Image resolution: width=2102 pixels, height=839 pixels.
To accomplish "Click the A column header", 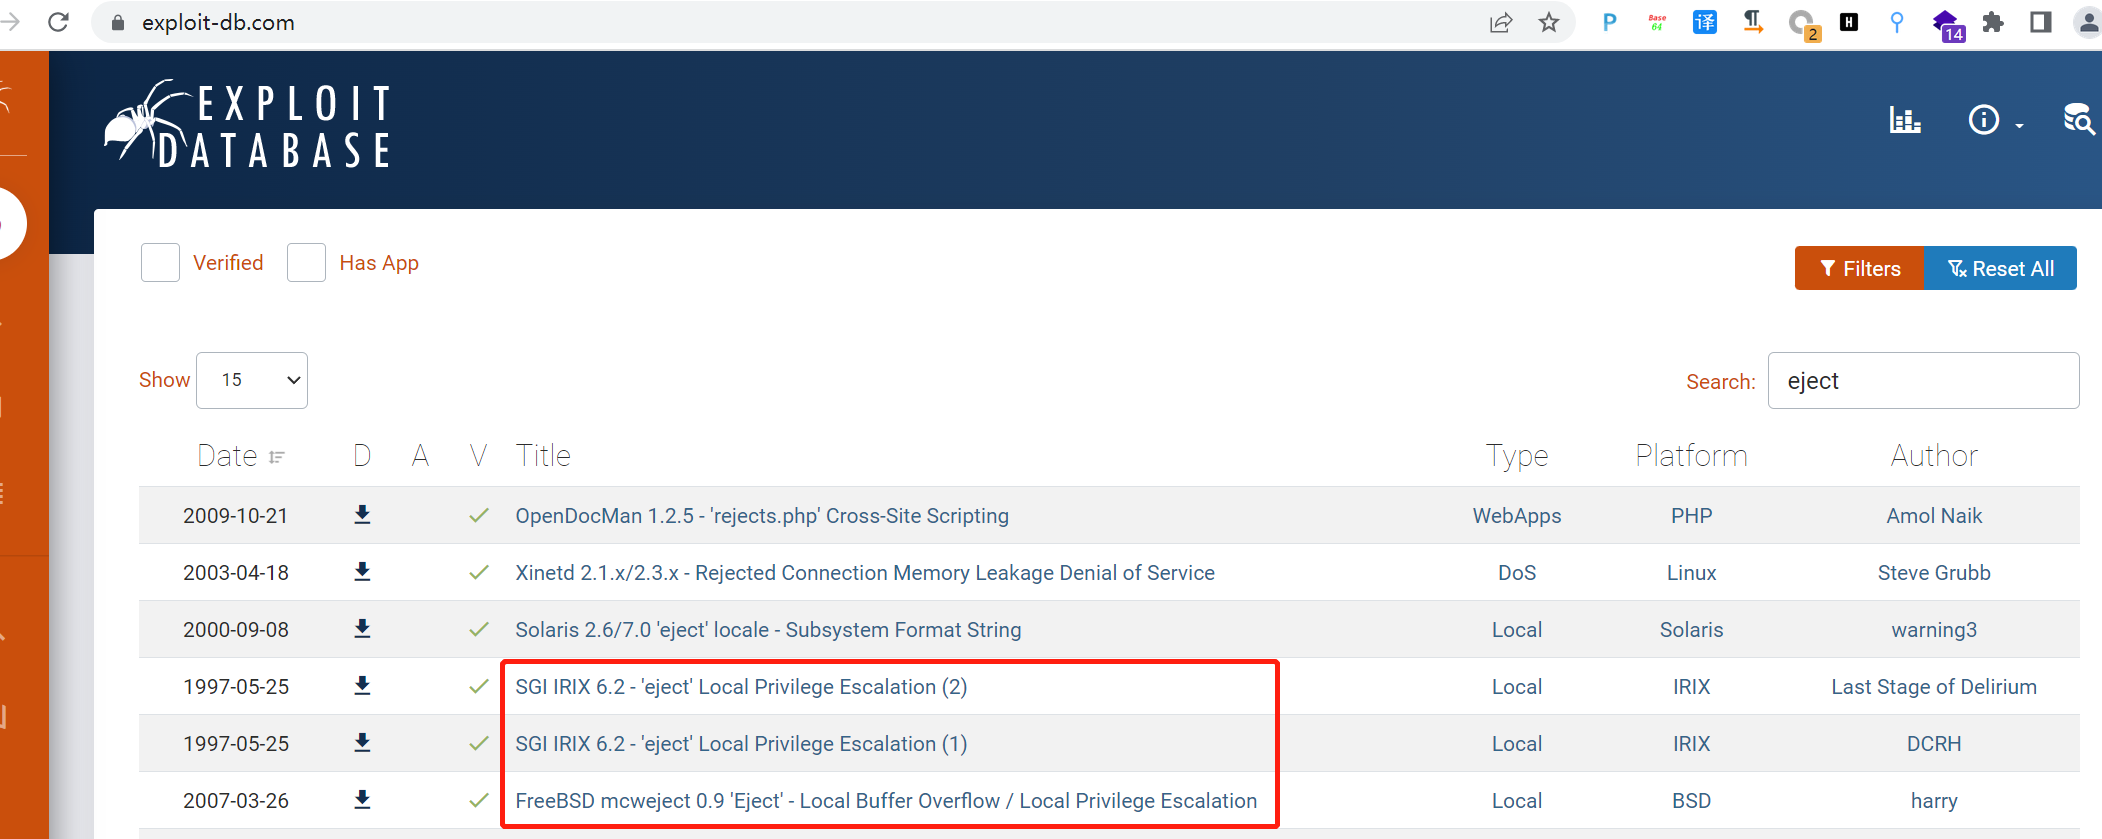I will tap(420, 456).
